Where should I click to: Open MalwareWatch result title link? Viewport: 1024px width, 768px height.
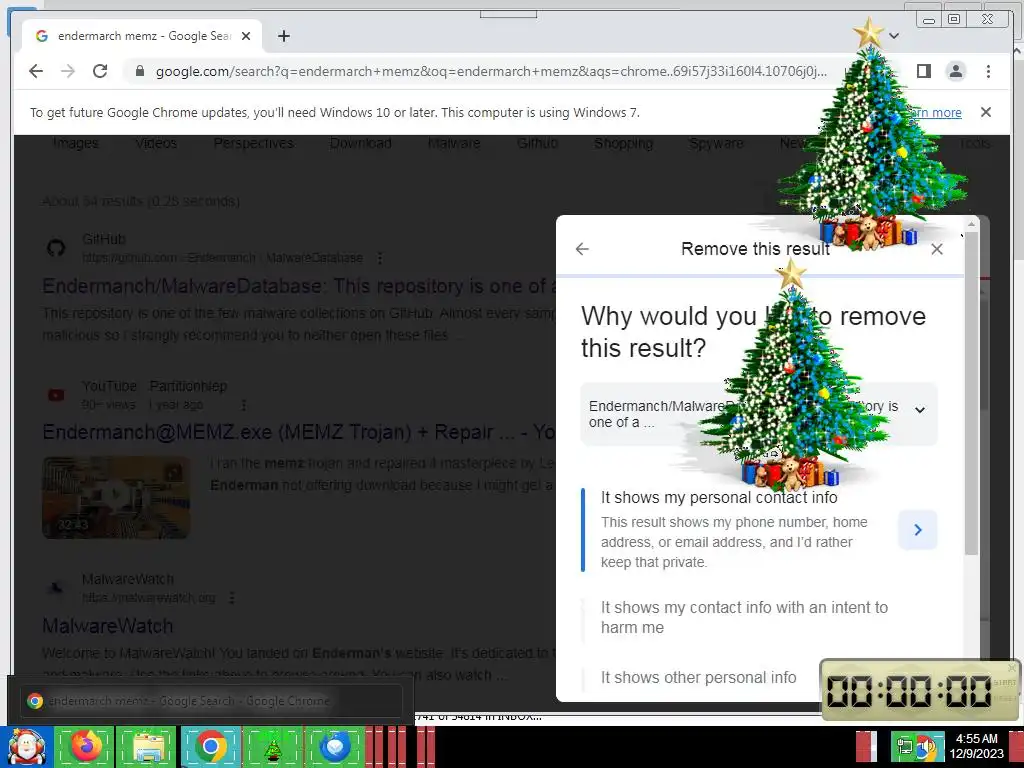108,626
